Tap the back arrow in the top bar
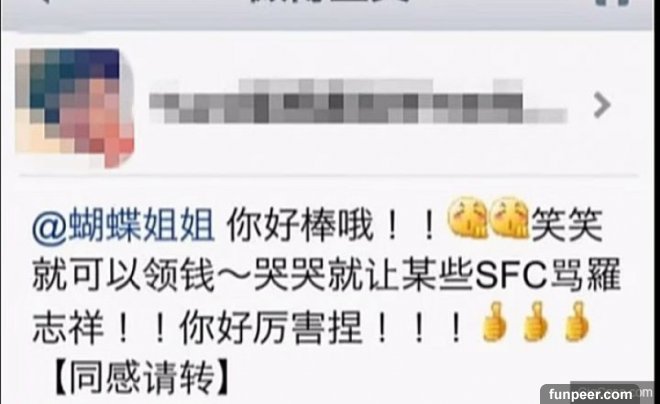 pos(47,2)
